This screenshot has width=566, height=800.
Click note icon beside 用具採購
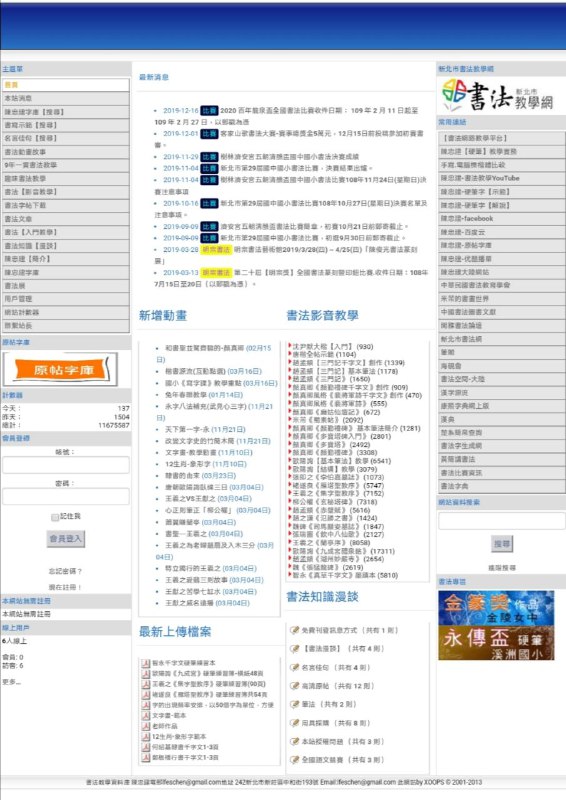[294, 723]
